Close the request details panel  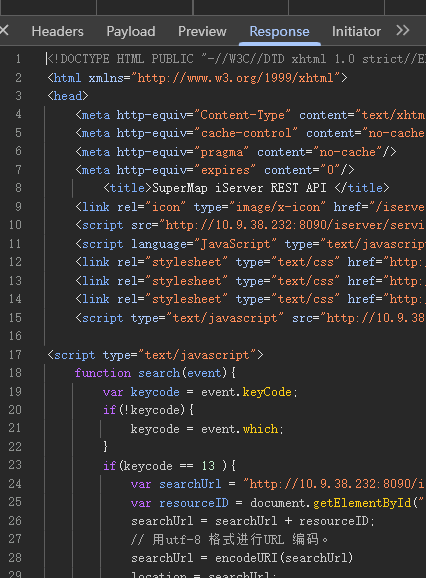[4, 31]
